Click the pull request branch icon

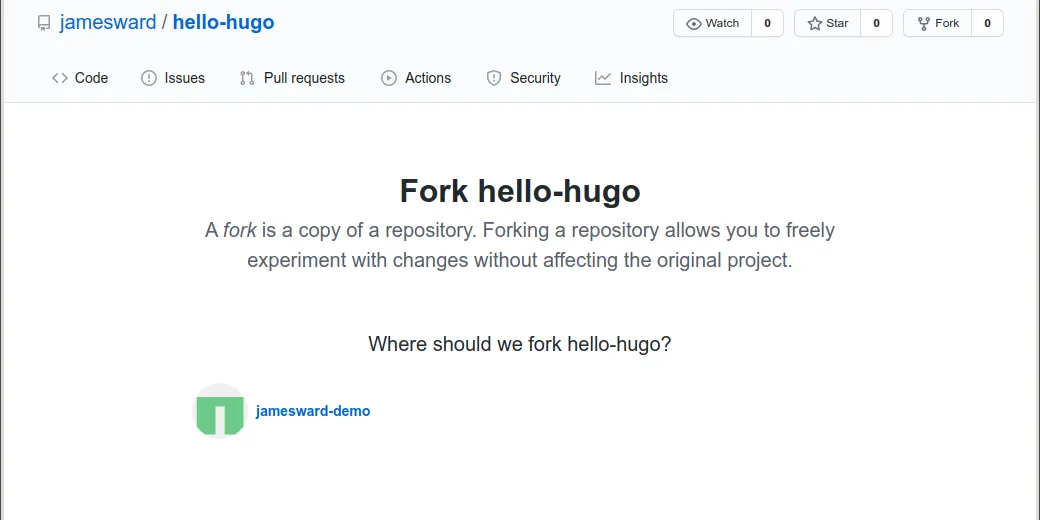click(x=247, y=78)
